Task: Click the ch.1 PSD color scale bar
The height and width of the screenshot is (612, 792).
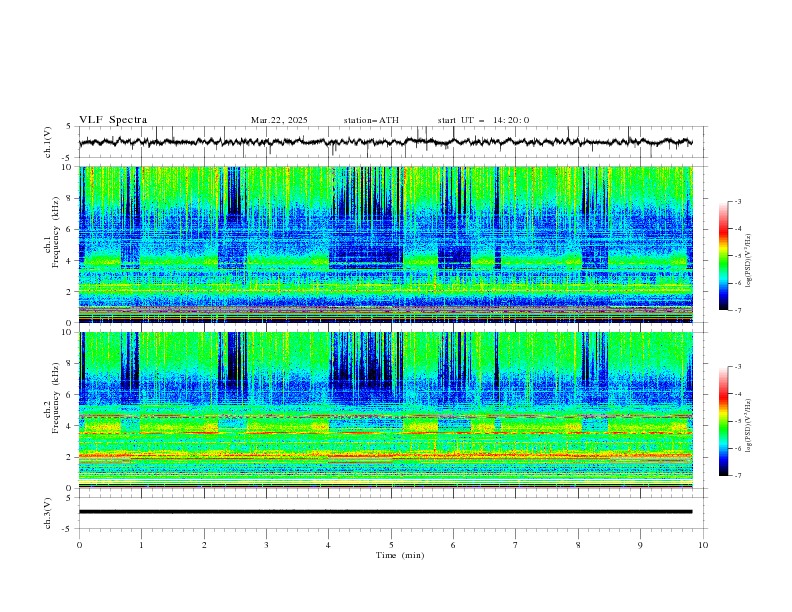Action: point(723,256)
